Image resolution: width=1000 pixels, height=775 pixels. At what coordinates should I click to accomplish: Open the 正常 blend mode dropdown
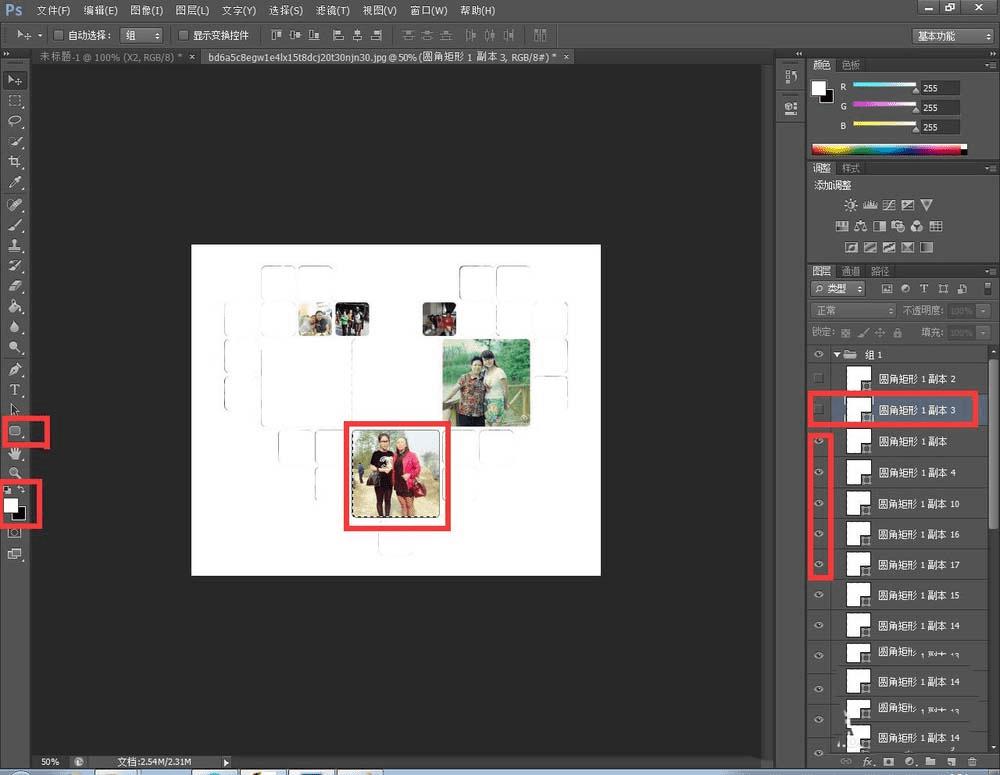(853, 311)
